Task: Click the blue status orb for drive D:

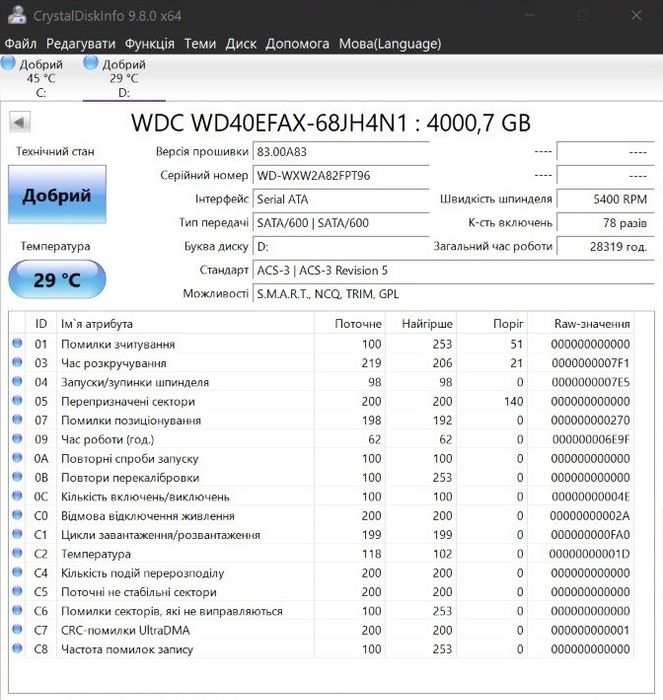Action: 91,63
